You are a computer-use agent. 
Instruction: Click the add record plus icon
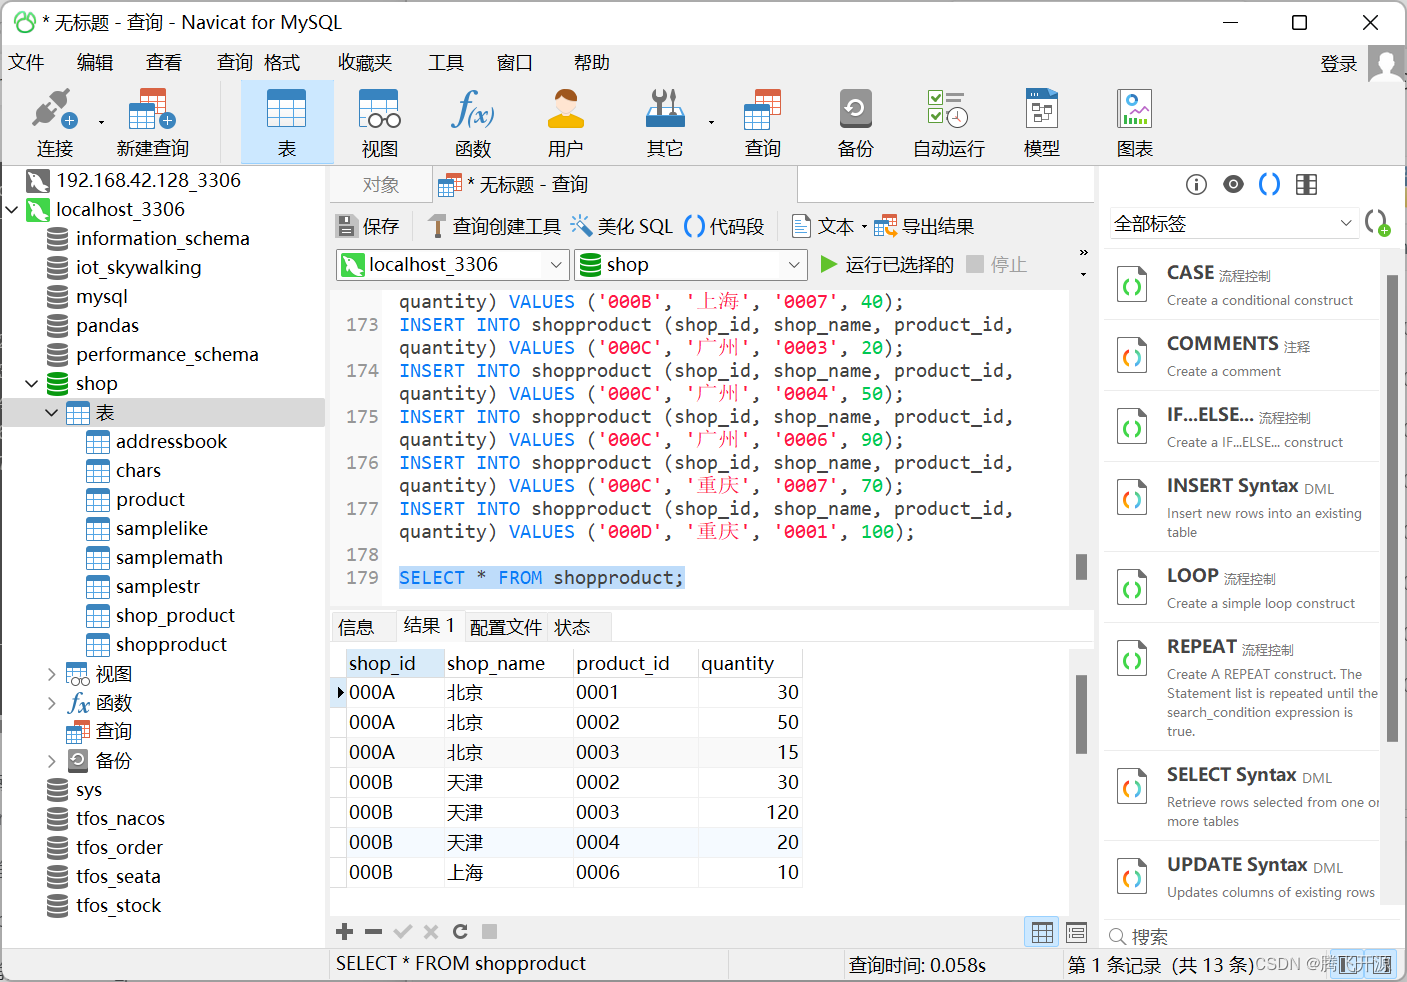(345, 932)
